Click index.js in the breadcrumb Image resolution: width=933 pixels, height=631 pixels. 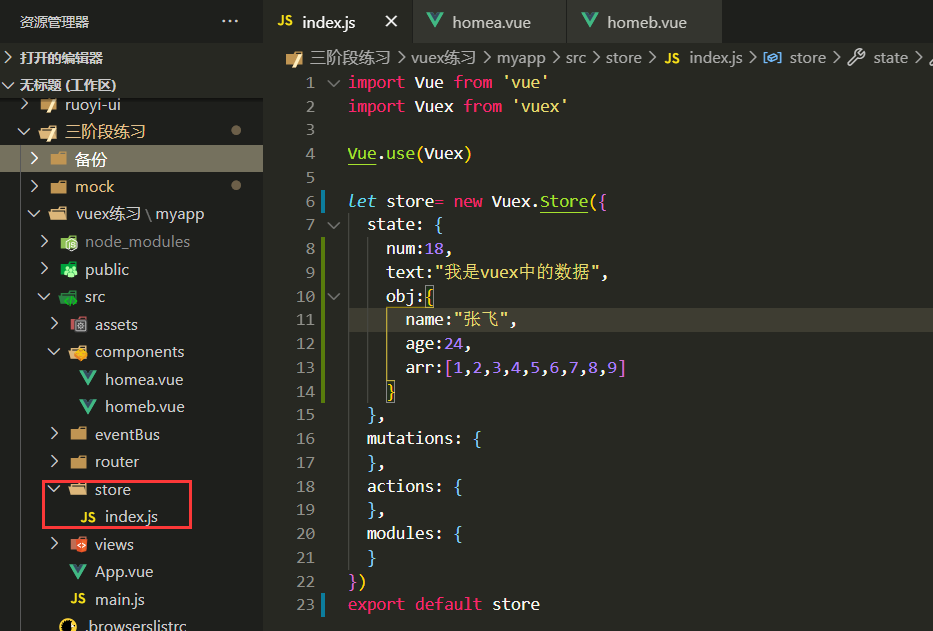point(715,58)
